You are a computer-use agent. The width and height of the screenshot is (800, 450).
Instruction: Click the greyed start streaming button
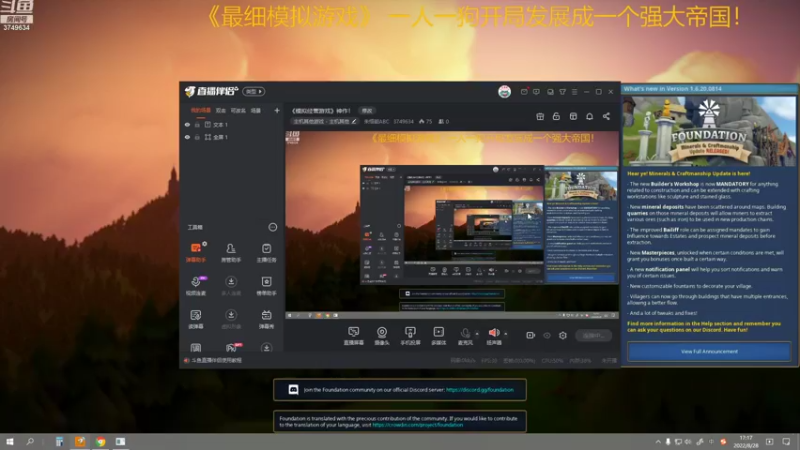(x=593, y=335)
